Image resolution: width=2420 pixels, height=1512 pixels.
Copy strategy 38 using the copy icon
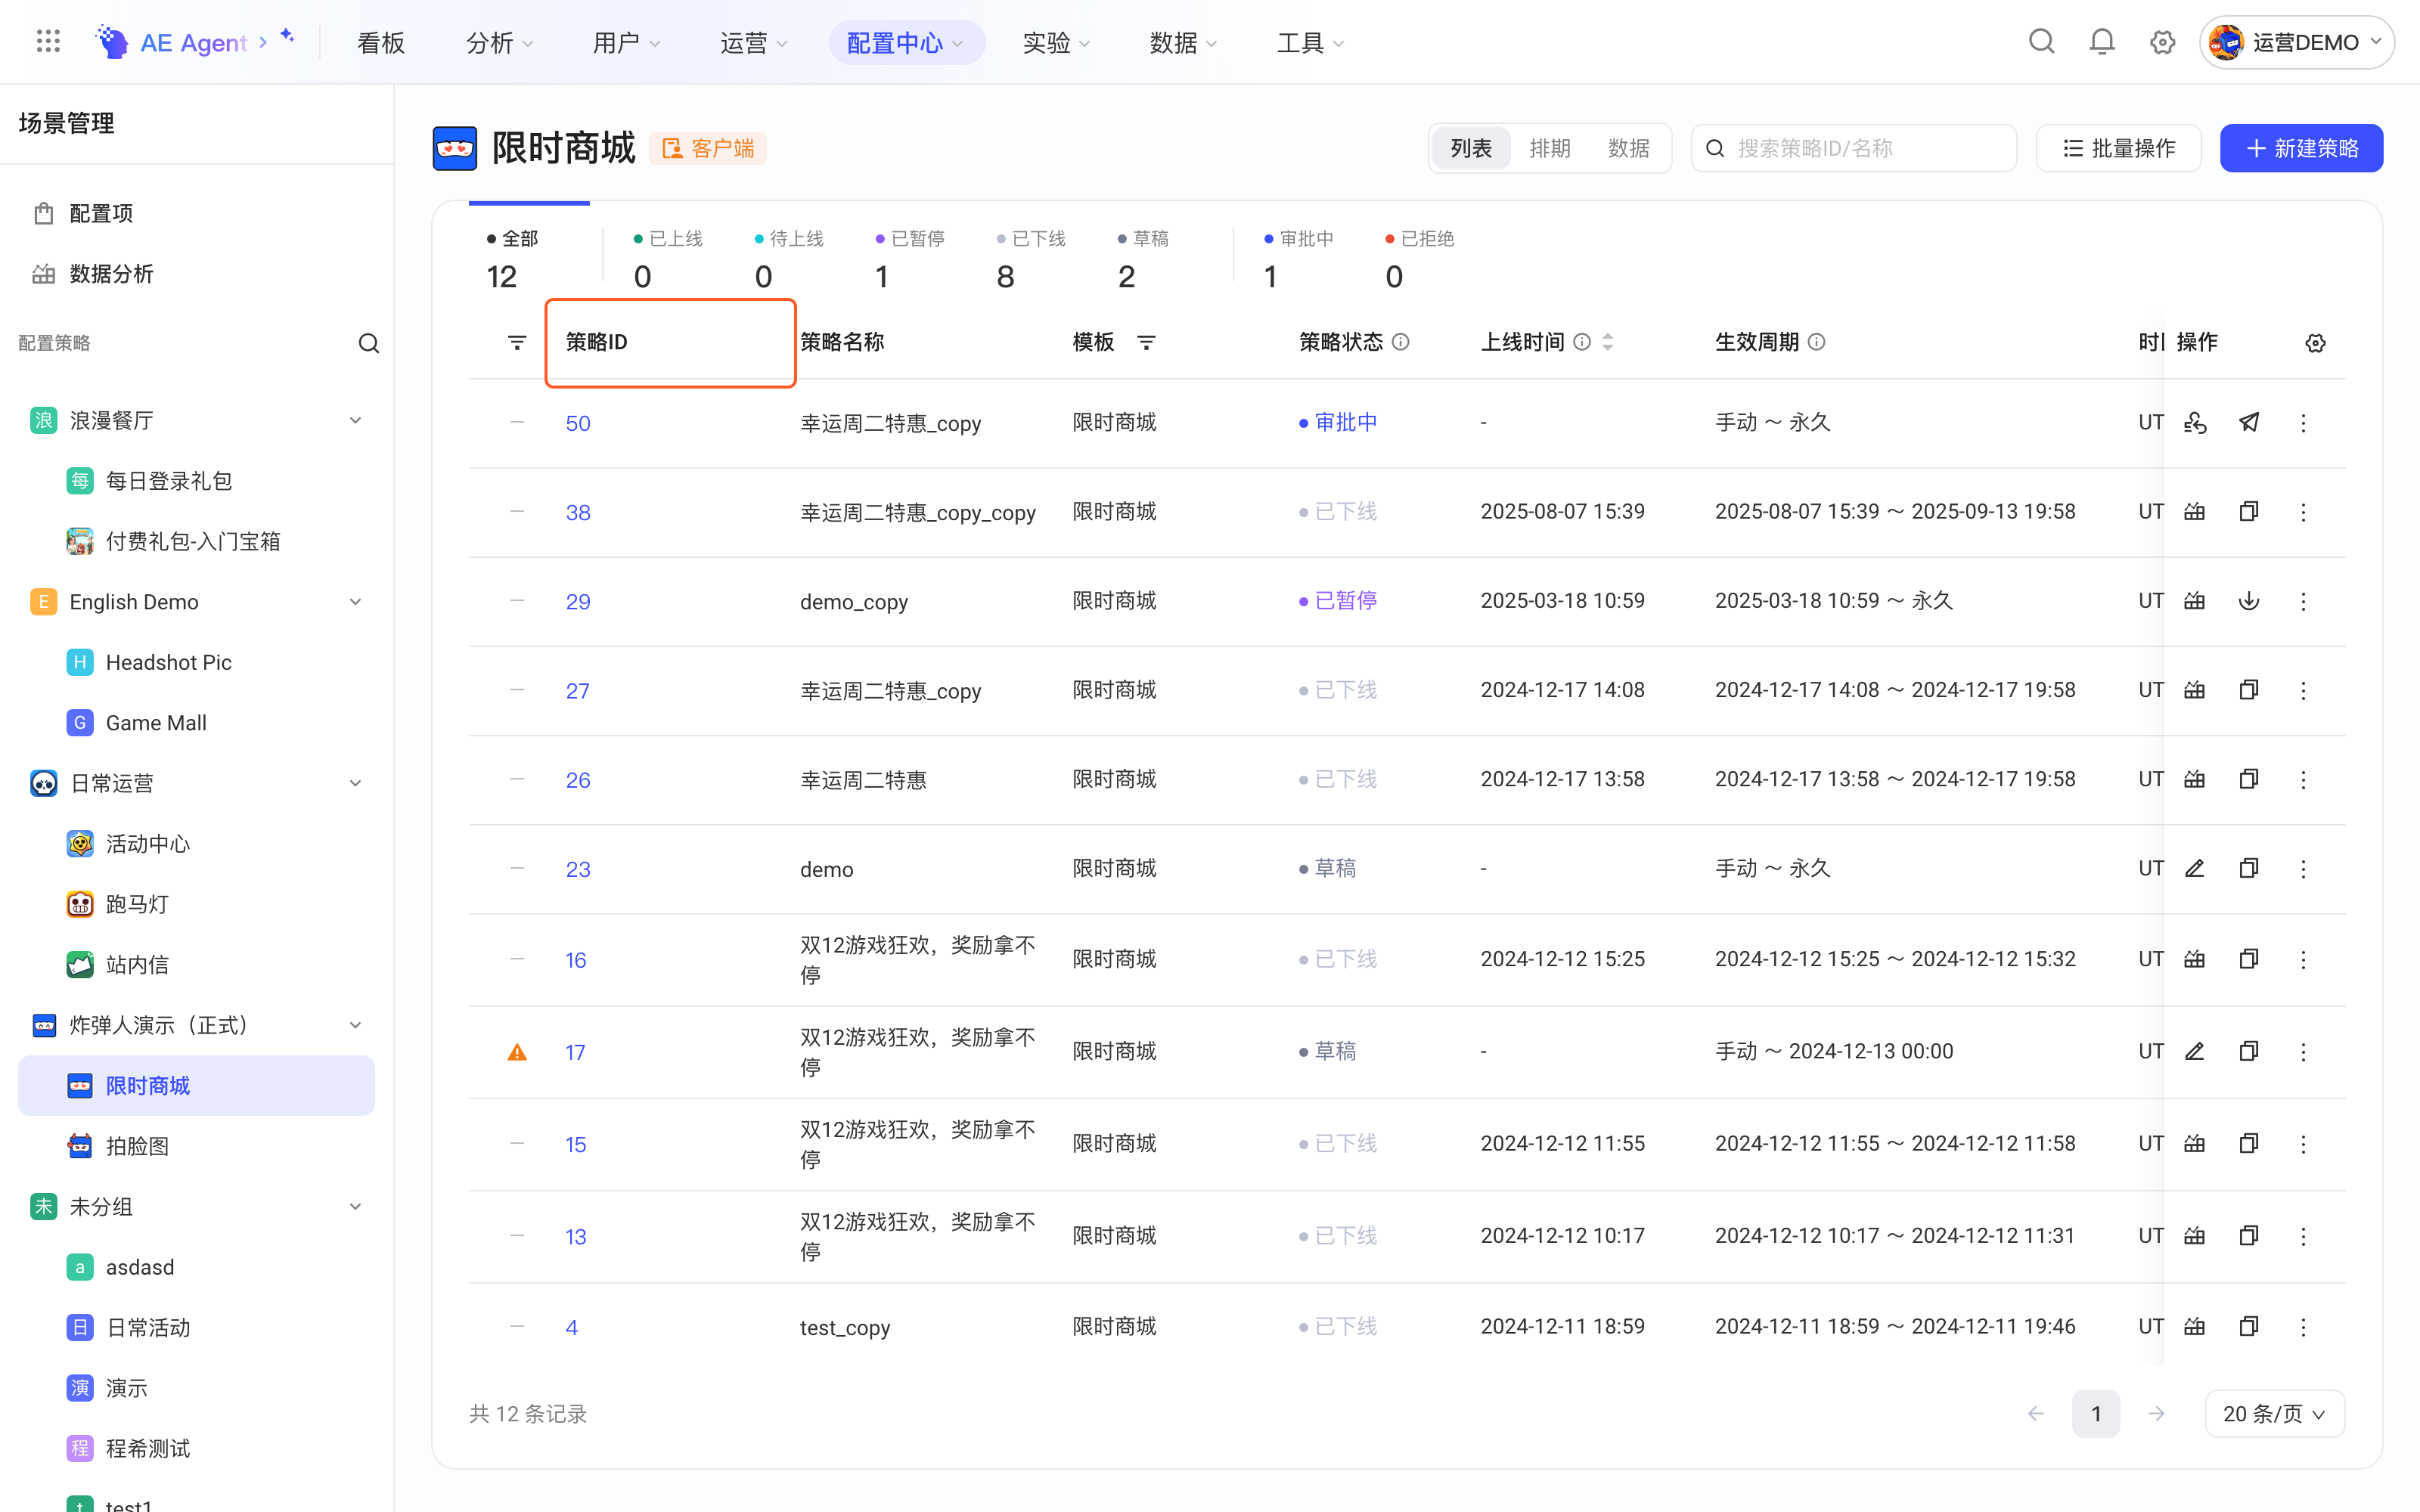2249,511
